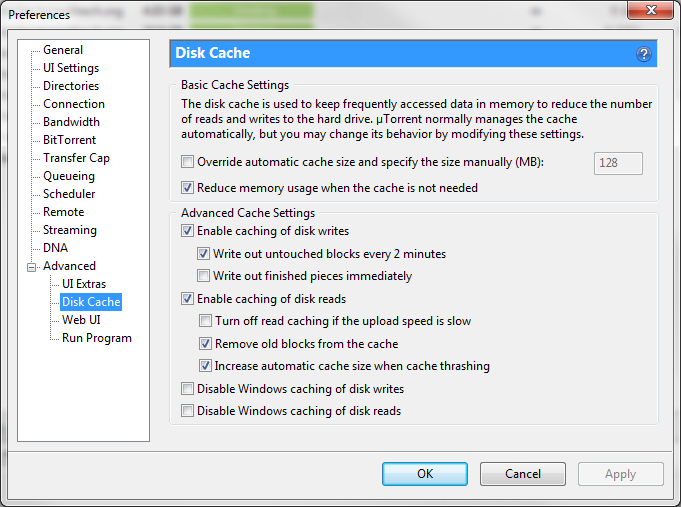The width and height of the screenshot is (681, 507).
Task: Go to the Web UI settings page
Action: 81,320
